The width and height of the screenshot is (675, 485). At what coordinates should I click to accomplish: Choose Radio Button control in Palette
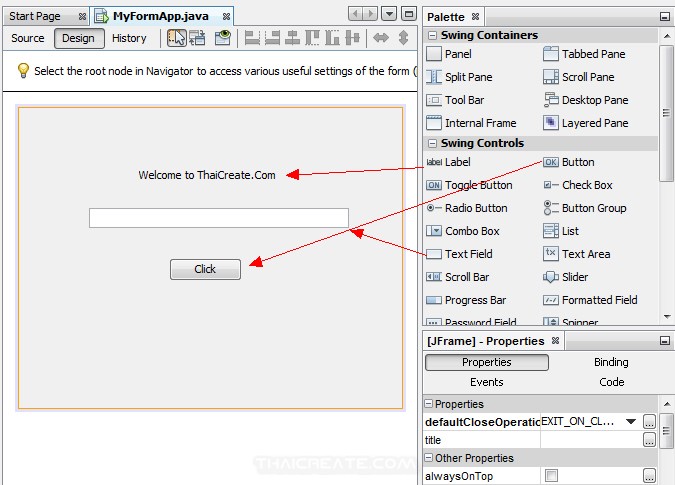click(467, 208)
